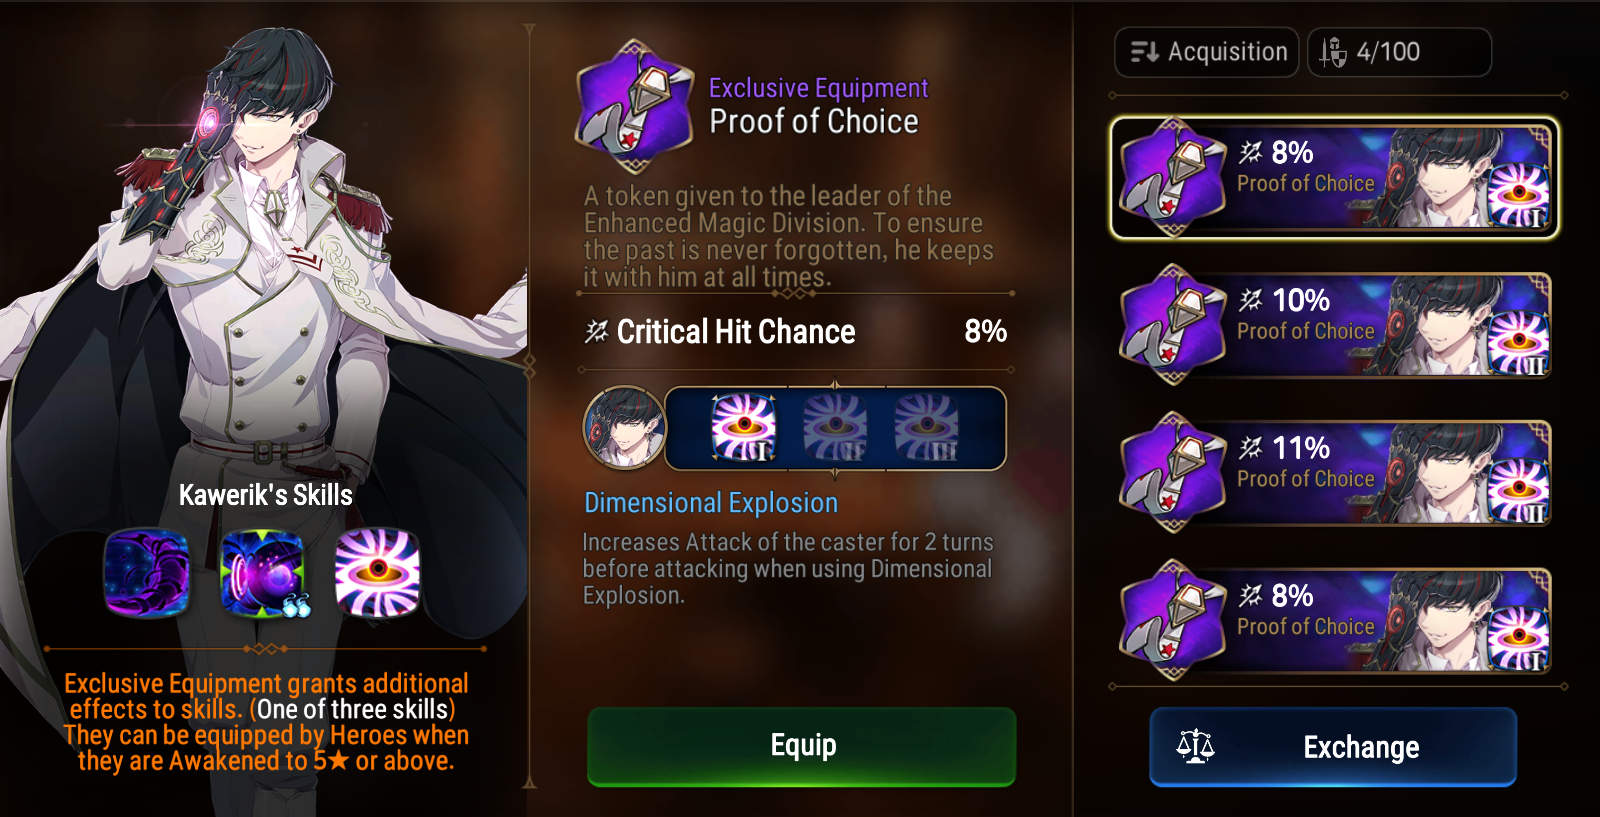
Task: Select the 11% Proof of Choice item
Action: click(x=1334, y=474)
